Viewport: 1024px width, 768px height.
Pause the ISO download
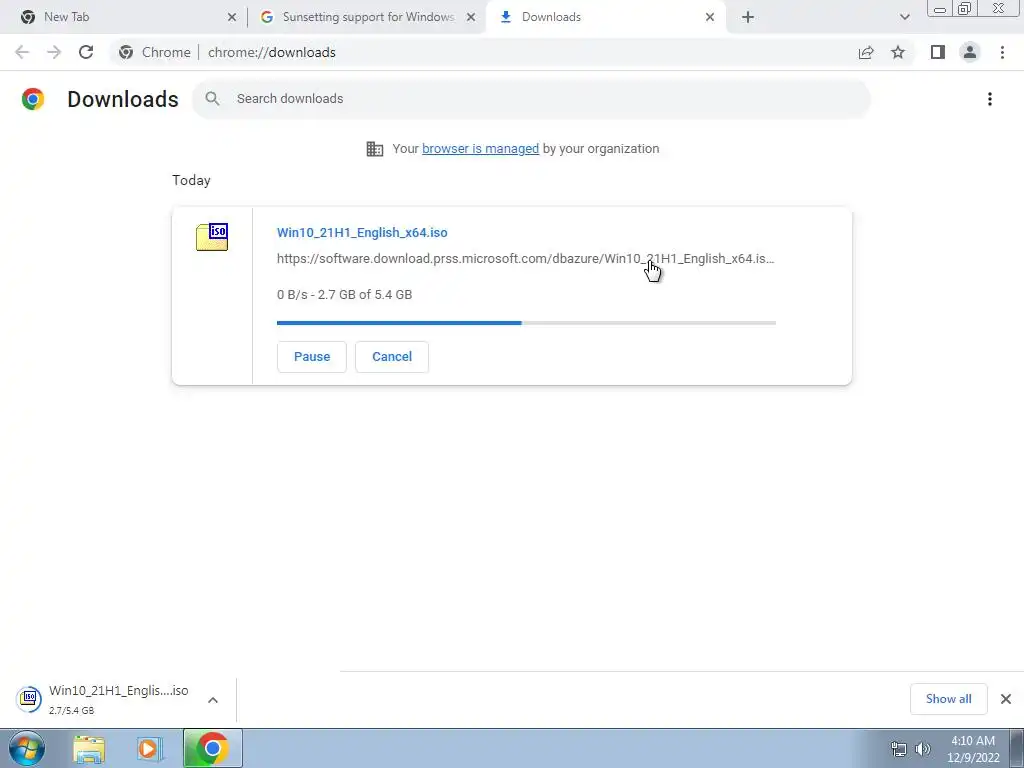(312, 357)
